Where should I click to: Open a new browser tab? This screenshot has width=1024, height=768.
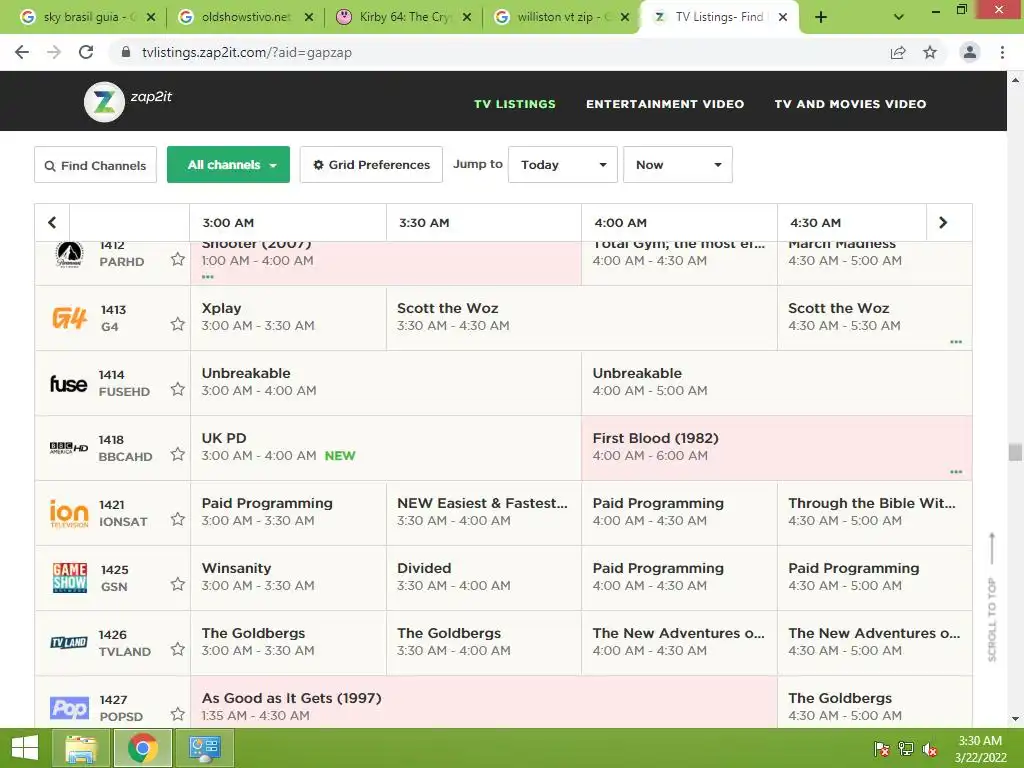coord(821,17)
